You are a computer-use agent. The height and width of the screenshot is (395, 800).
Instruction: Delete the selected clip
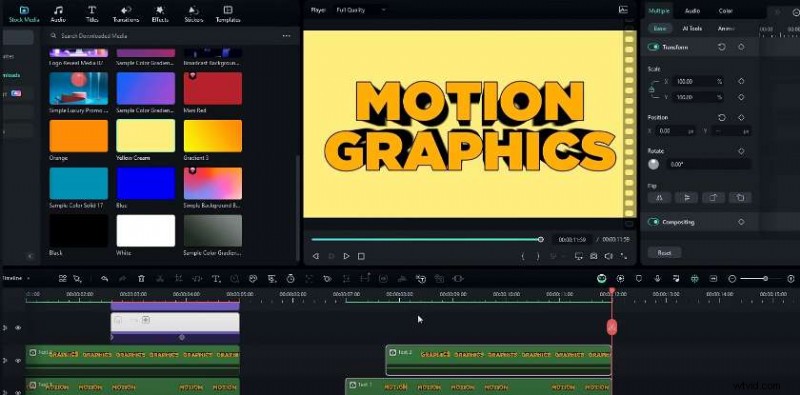pyautogui.click(x=142, y=279)
